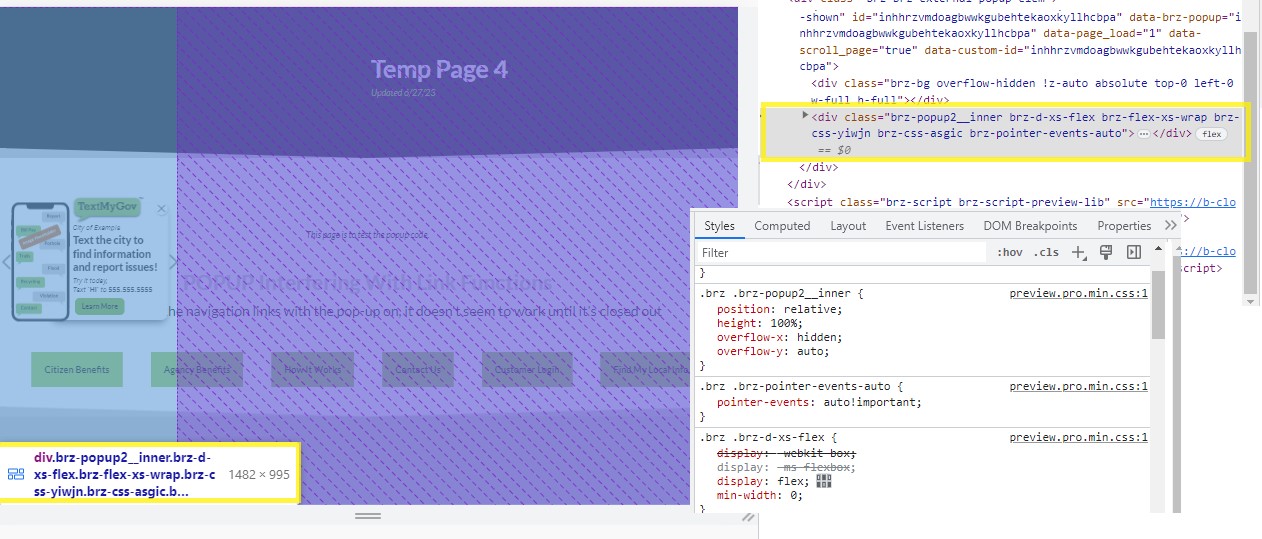Open the Properties tab

(1124, 226)
